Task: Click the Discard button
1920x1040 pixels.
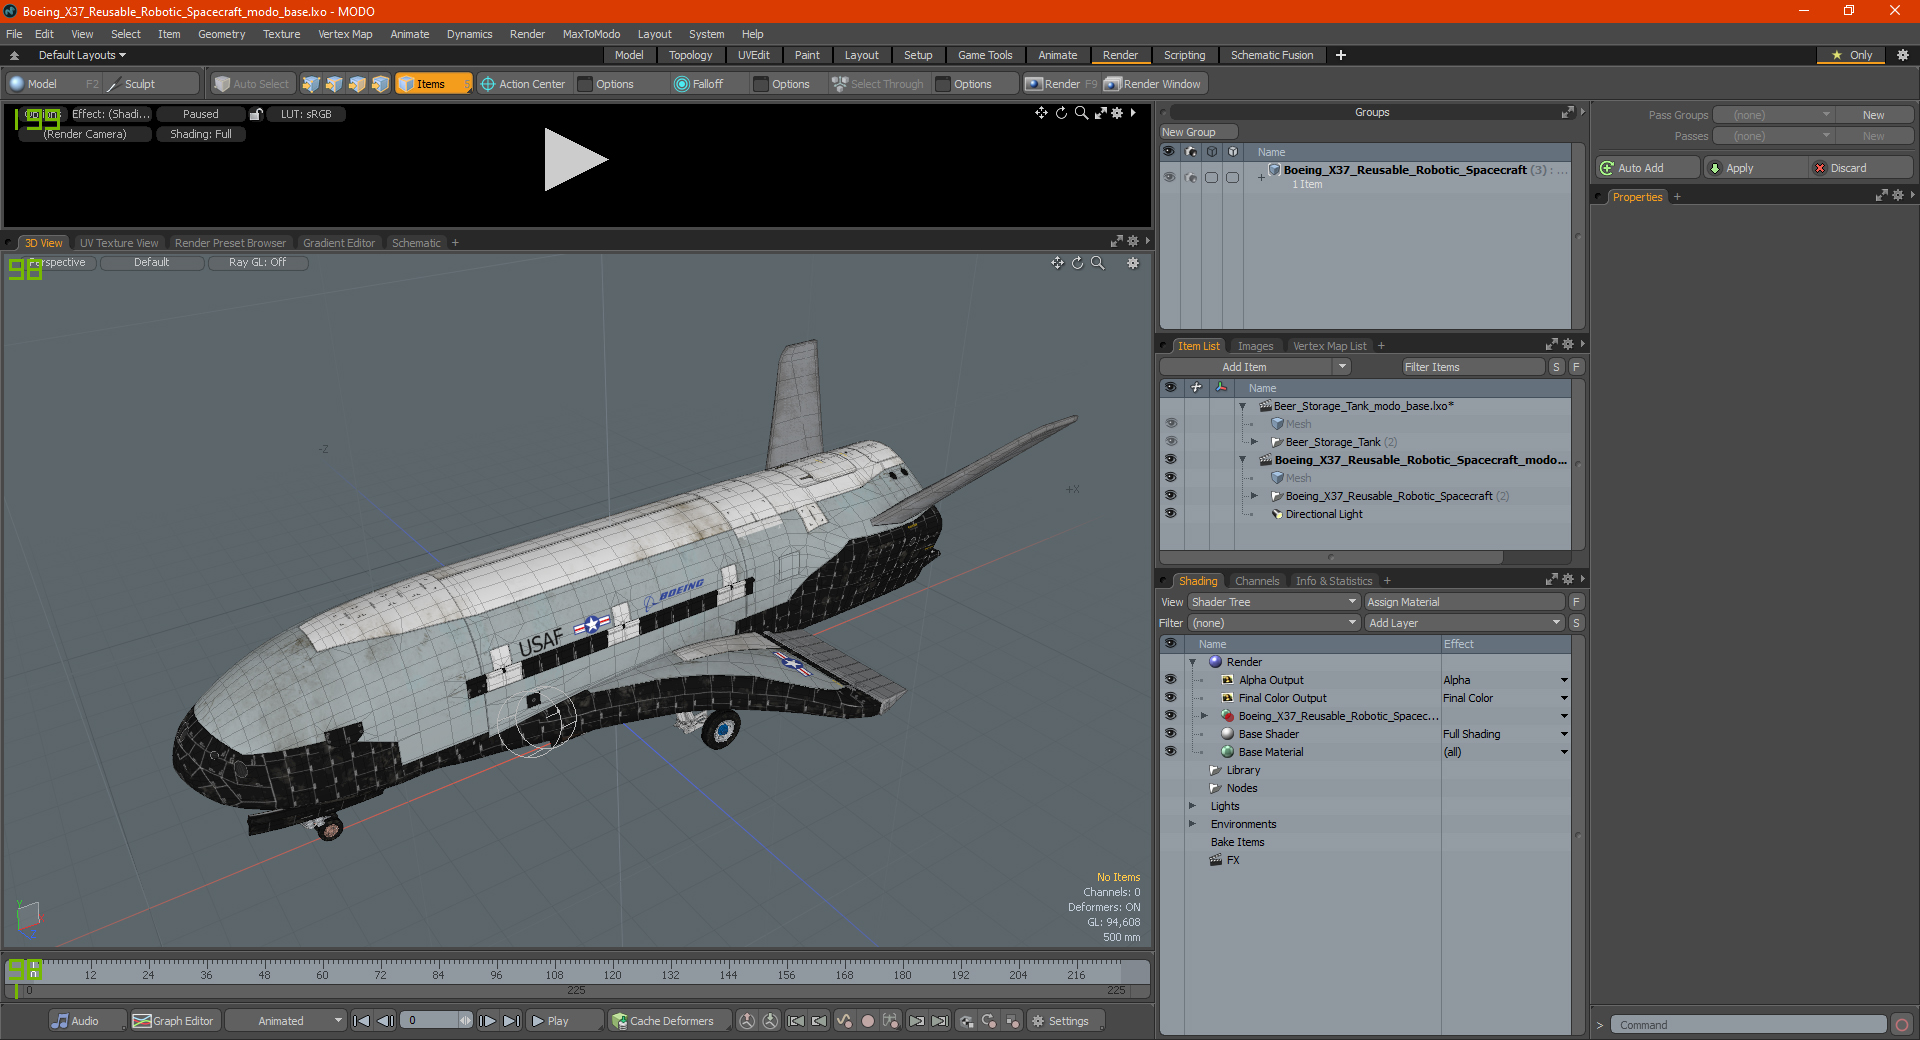Action: click(x=1861, y=168)
